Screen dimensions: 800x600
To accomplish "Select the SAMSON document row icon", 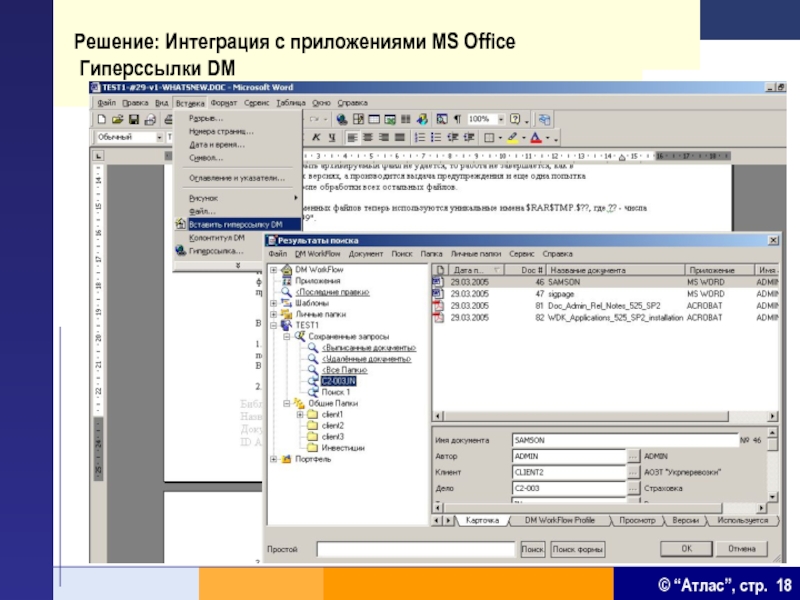I will tap(437, 283).
